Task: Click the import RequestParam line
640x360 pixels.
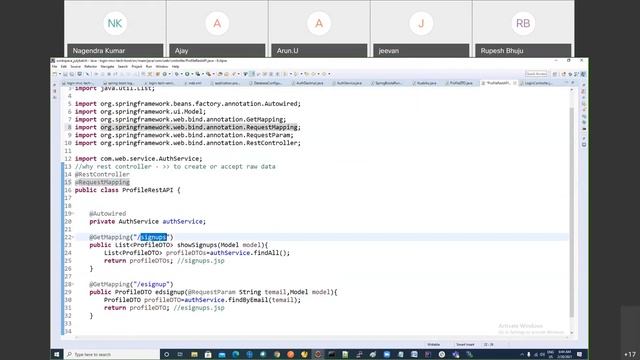Action: [184, 135]
